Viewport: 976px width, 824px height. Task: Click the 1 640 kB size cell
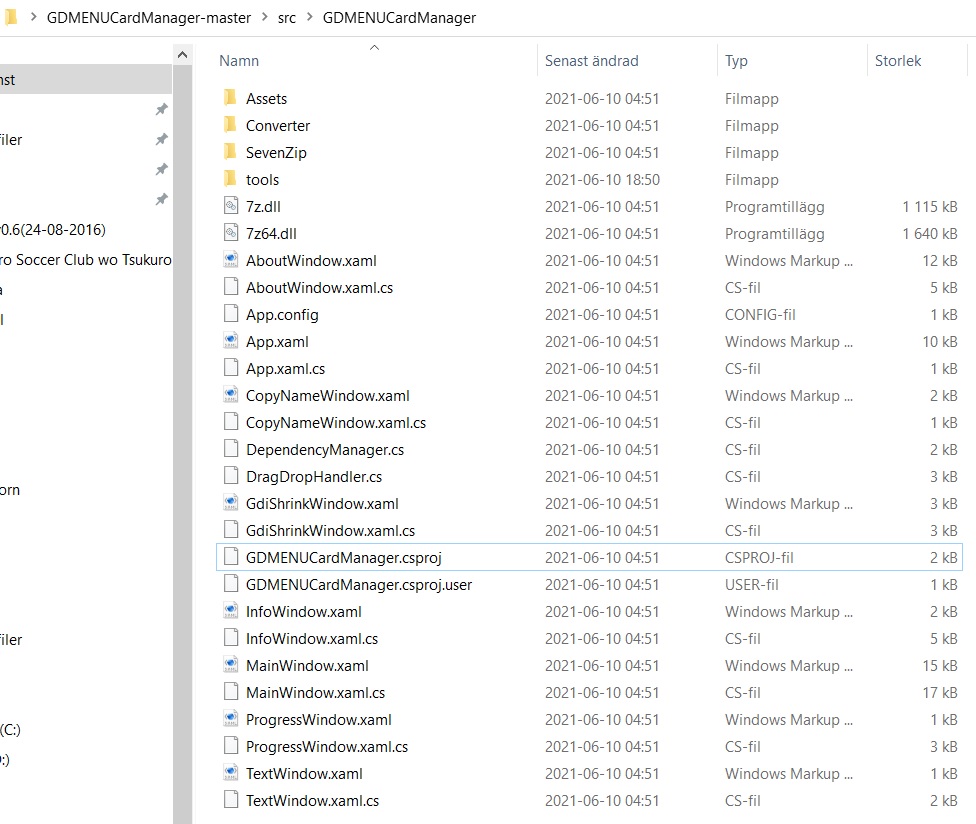(x=930, y=233)
